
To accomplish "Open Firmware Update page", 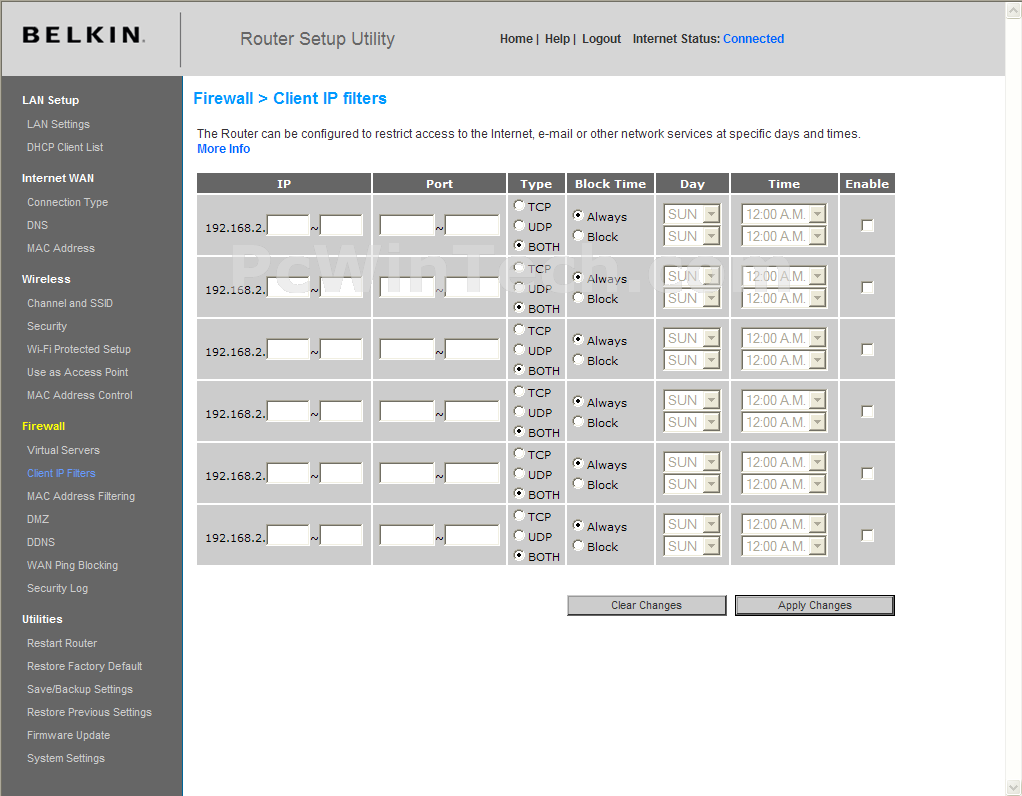I will [68, 735].
